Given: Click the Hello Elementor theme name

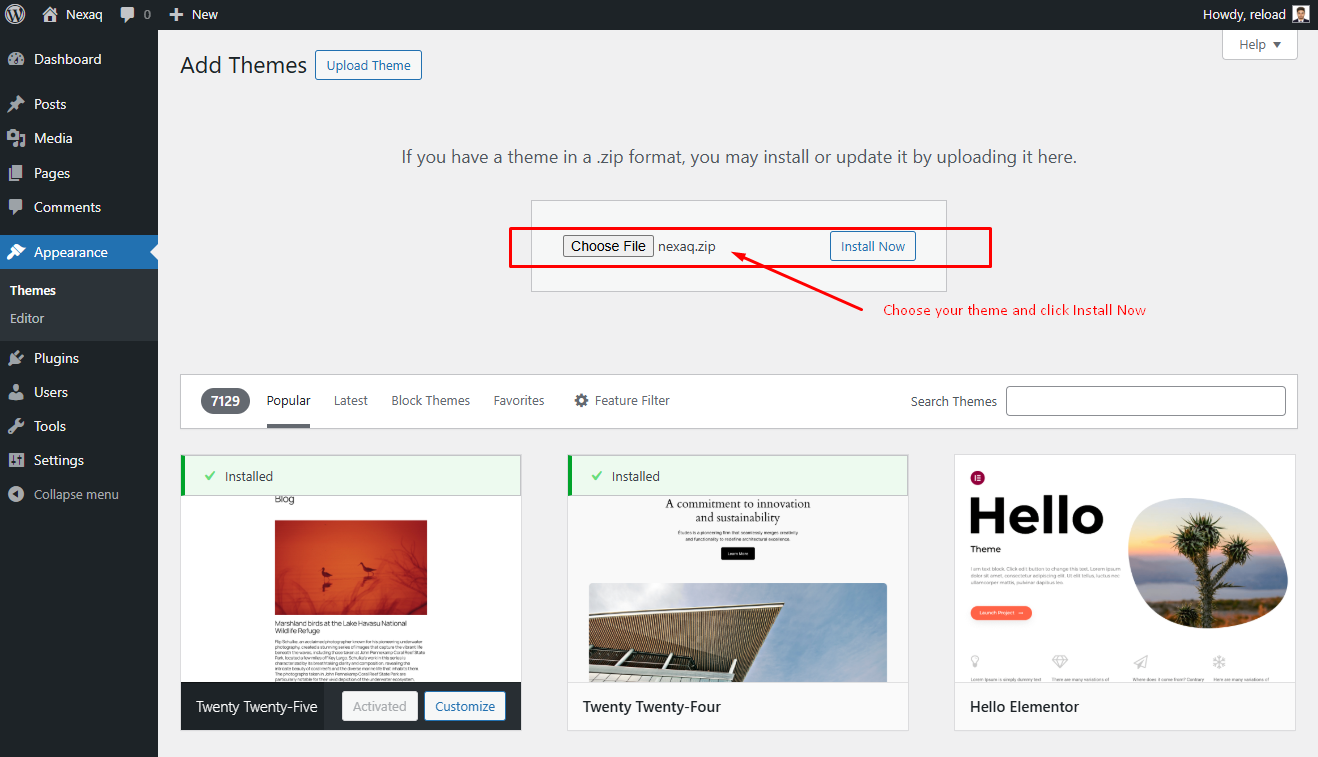Looking at the screenshot, I should click(1024, 706).
